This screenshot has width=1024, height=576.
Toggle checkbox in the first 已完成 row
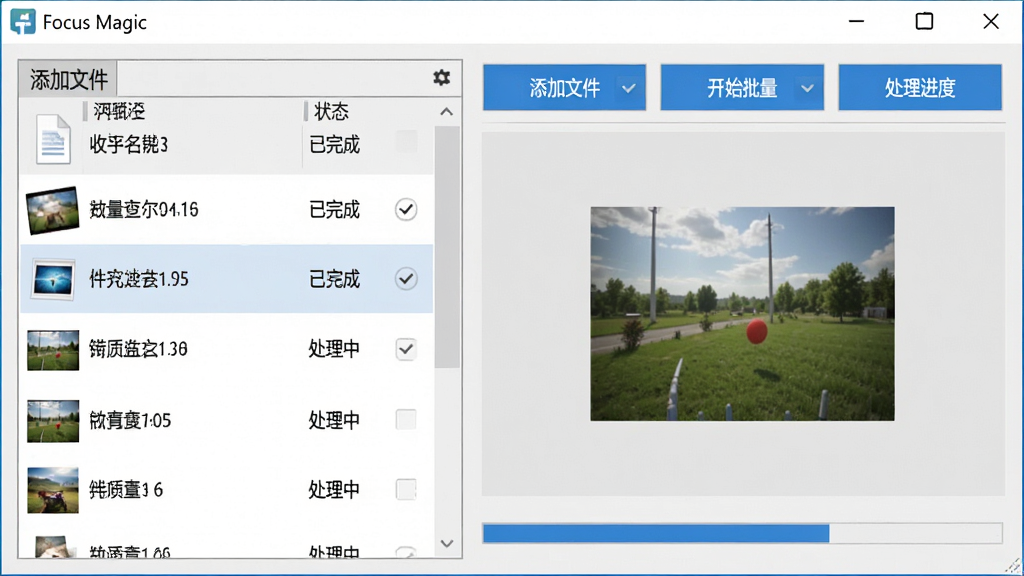(x=406, y=140)
